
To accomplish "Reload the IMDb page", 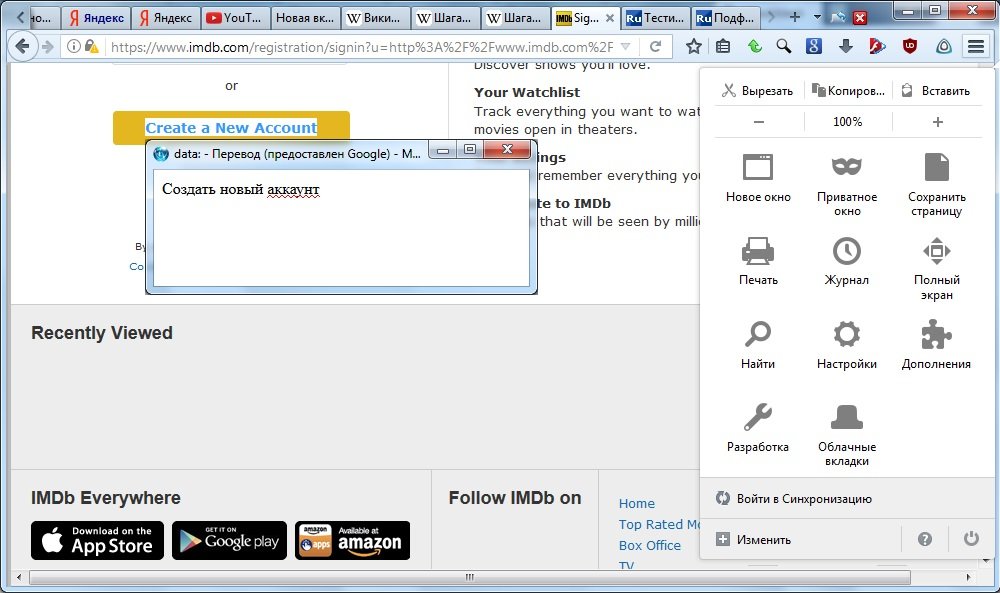I will click(x=655, y=46).
